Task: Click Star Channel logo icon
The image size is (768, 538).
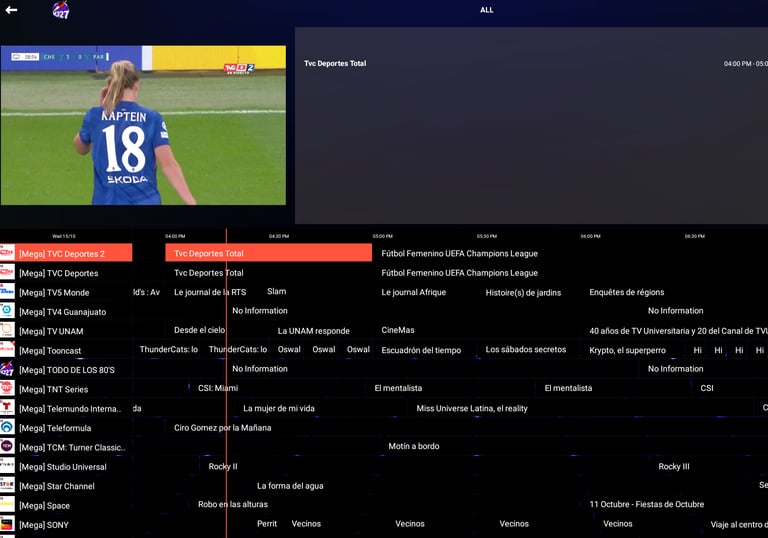Action: (7, 485)
